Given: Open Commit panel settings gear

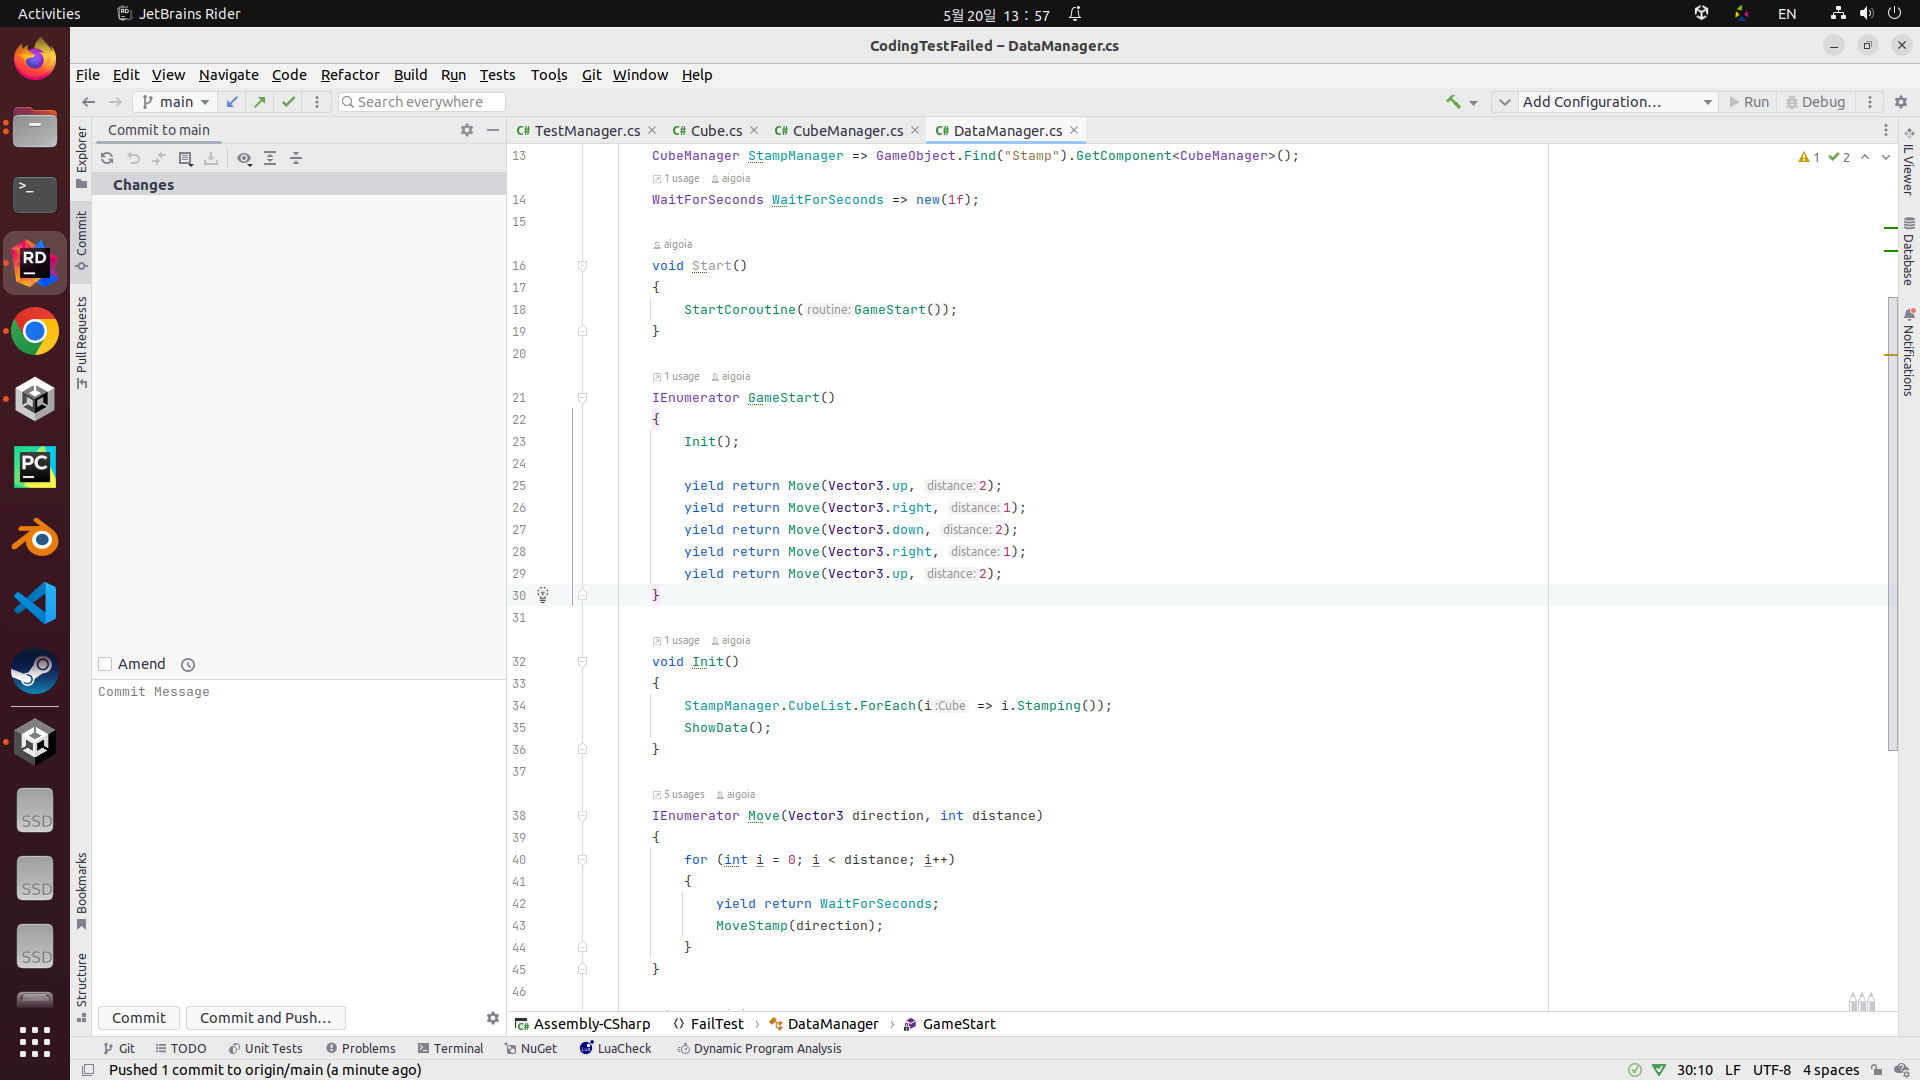Looking at the screenshot, I should [467, 130].
